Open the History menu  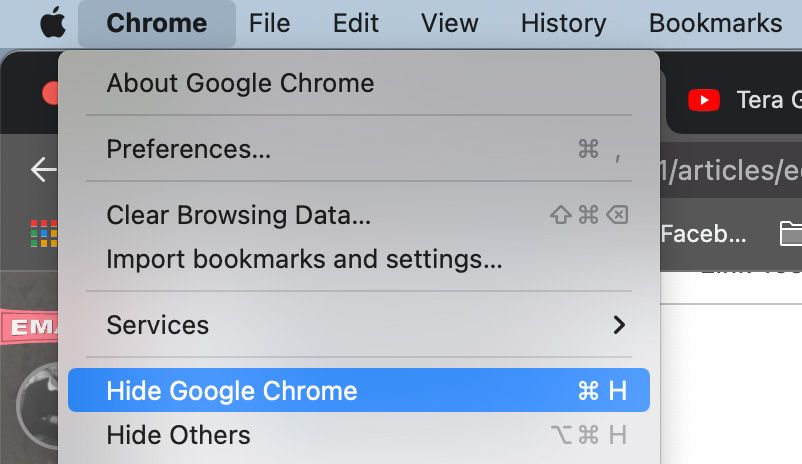(x=563, y=23)
